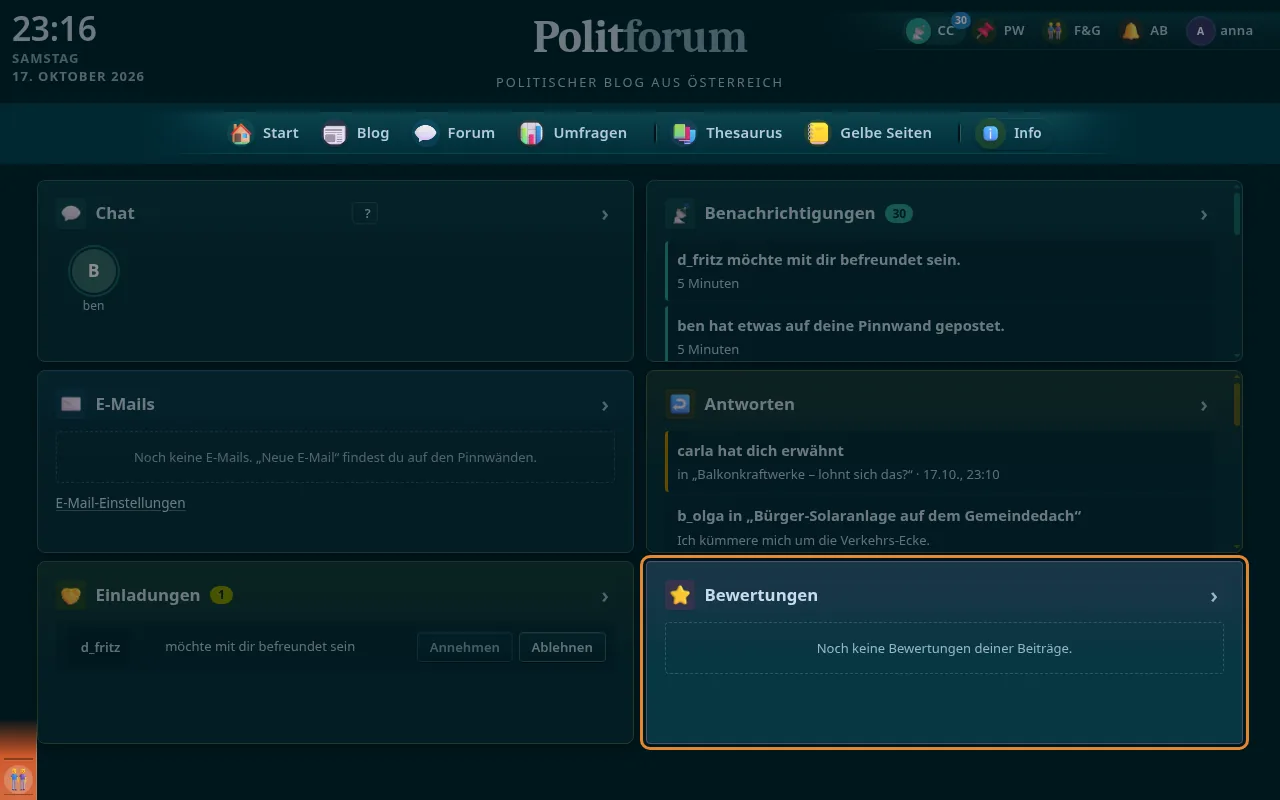
Task: Click the Umfragen chart icon
Action: (532, 133)
